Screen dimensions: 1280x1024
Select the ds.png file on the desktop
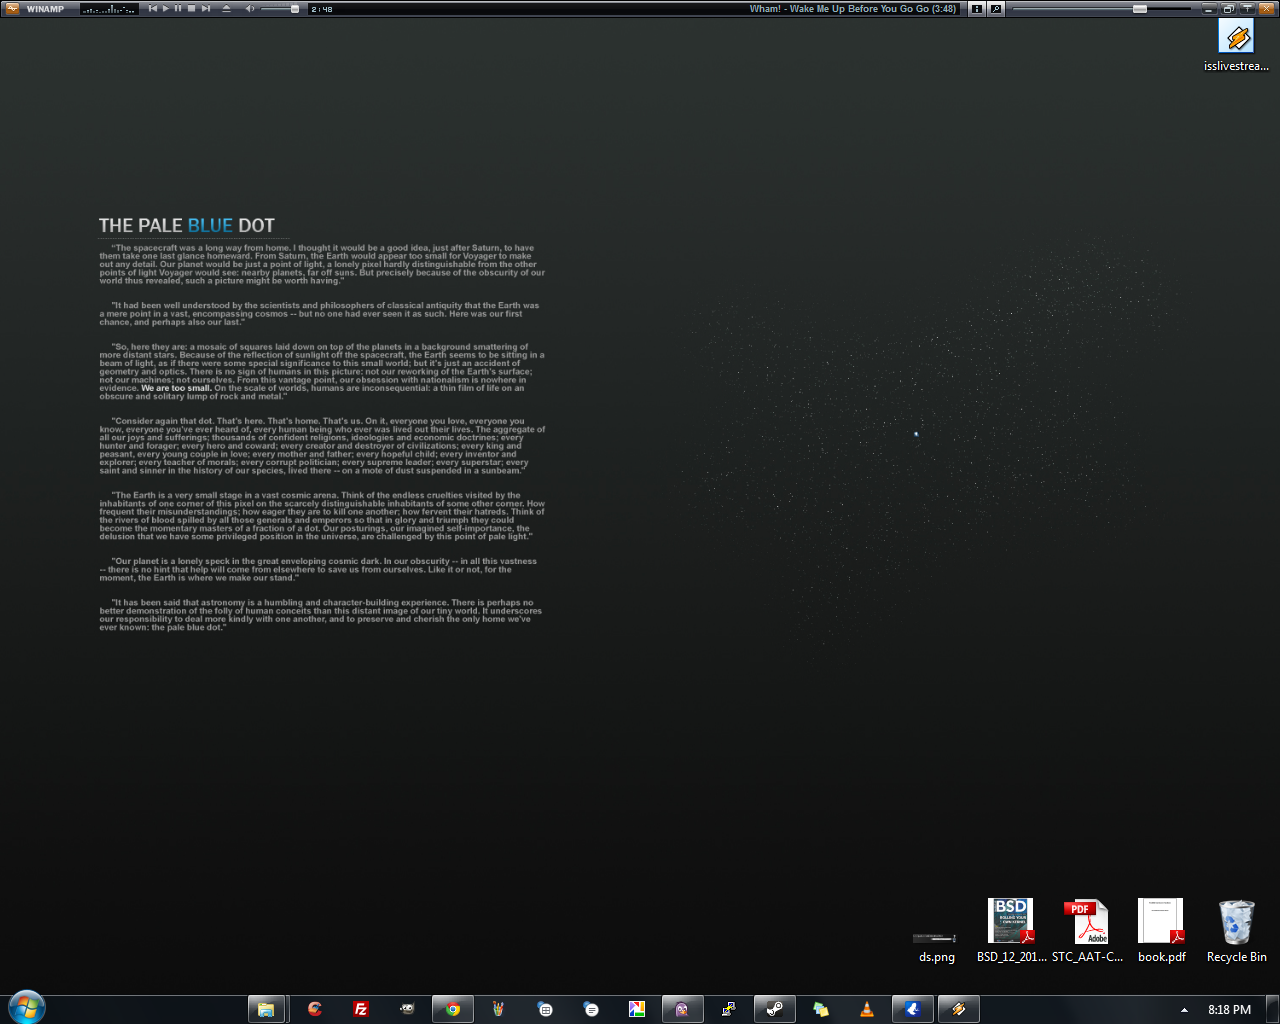coord(937,946)
